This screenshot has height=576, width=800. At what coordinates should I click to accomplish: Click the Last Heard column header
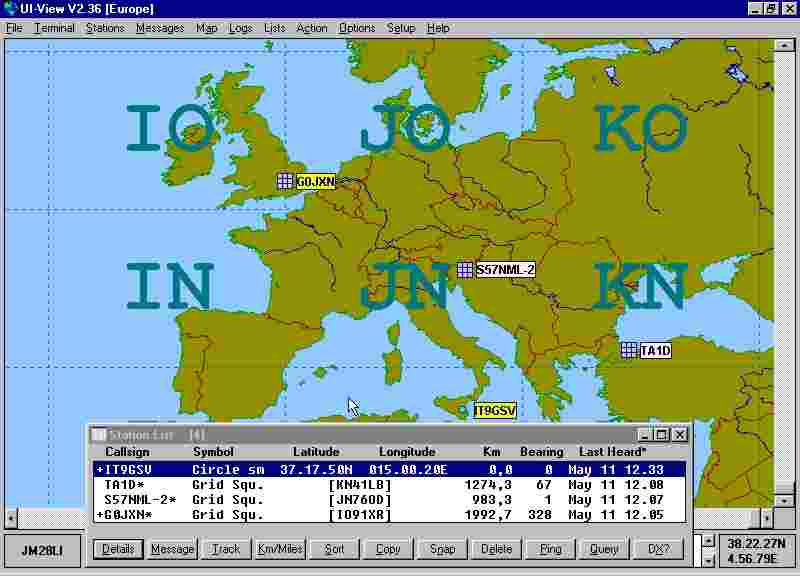coord(612,452)
